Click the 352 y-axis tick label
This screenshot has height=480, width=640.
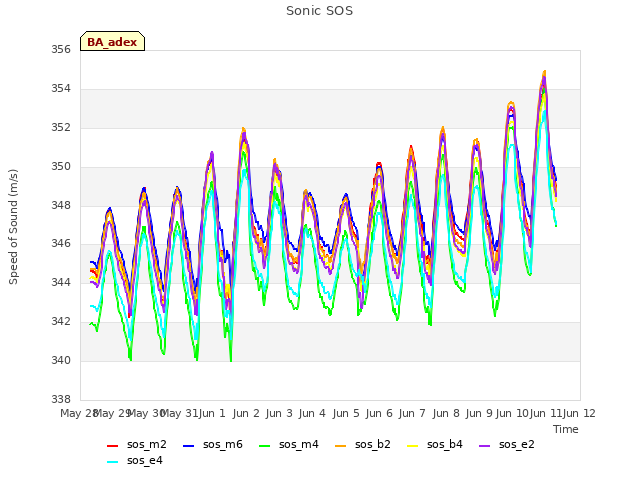pos(61,128)
